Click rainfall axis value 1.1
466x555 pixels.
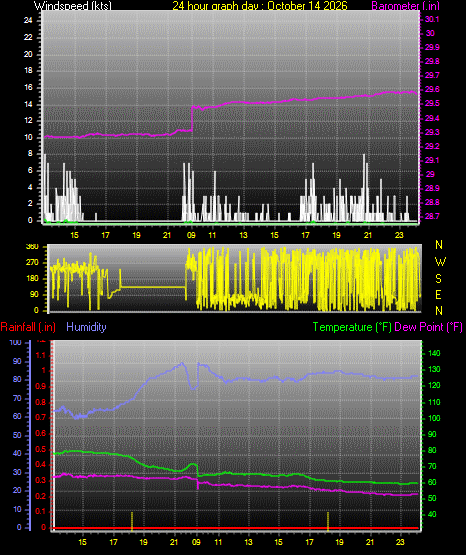point(41,355)
